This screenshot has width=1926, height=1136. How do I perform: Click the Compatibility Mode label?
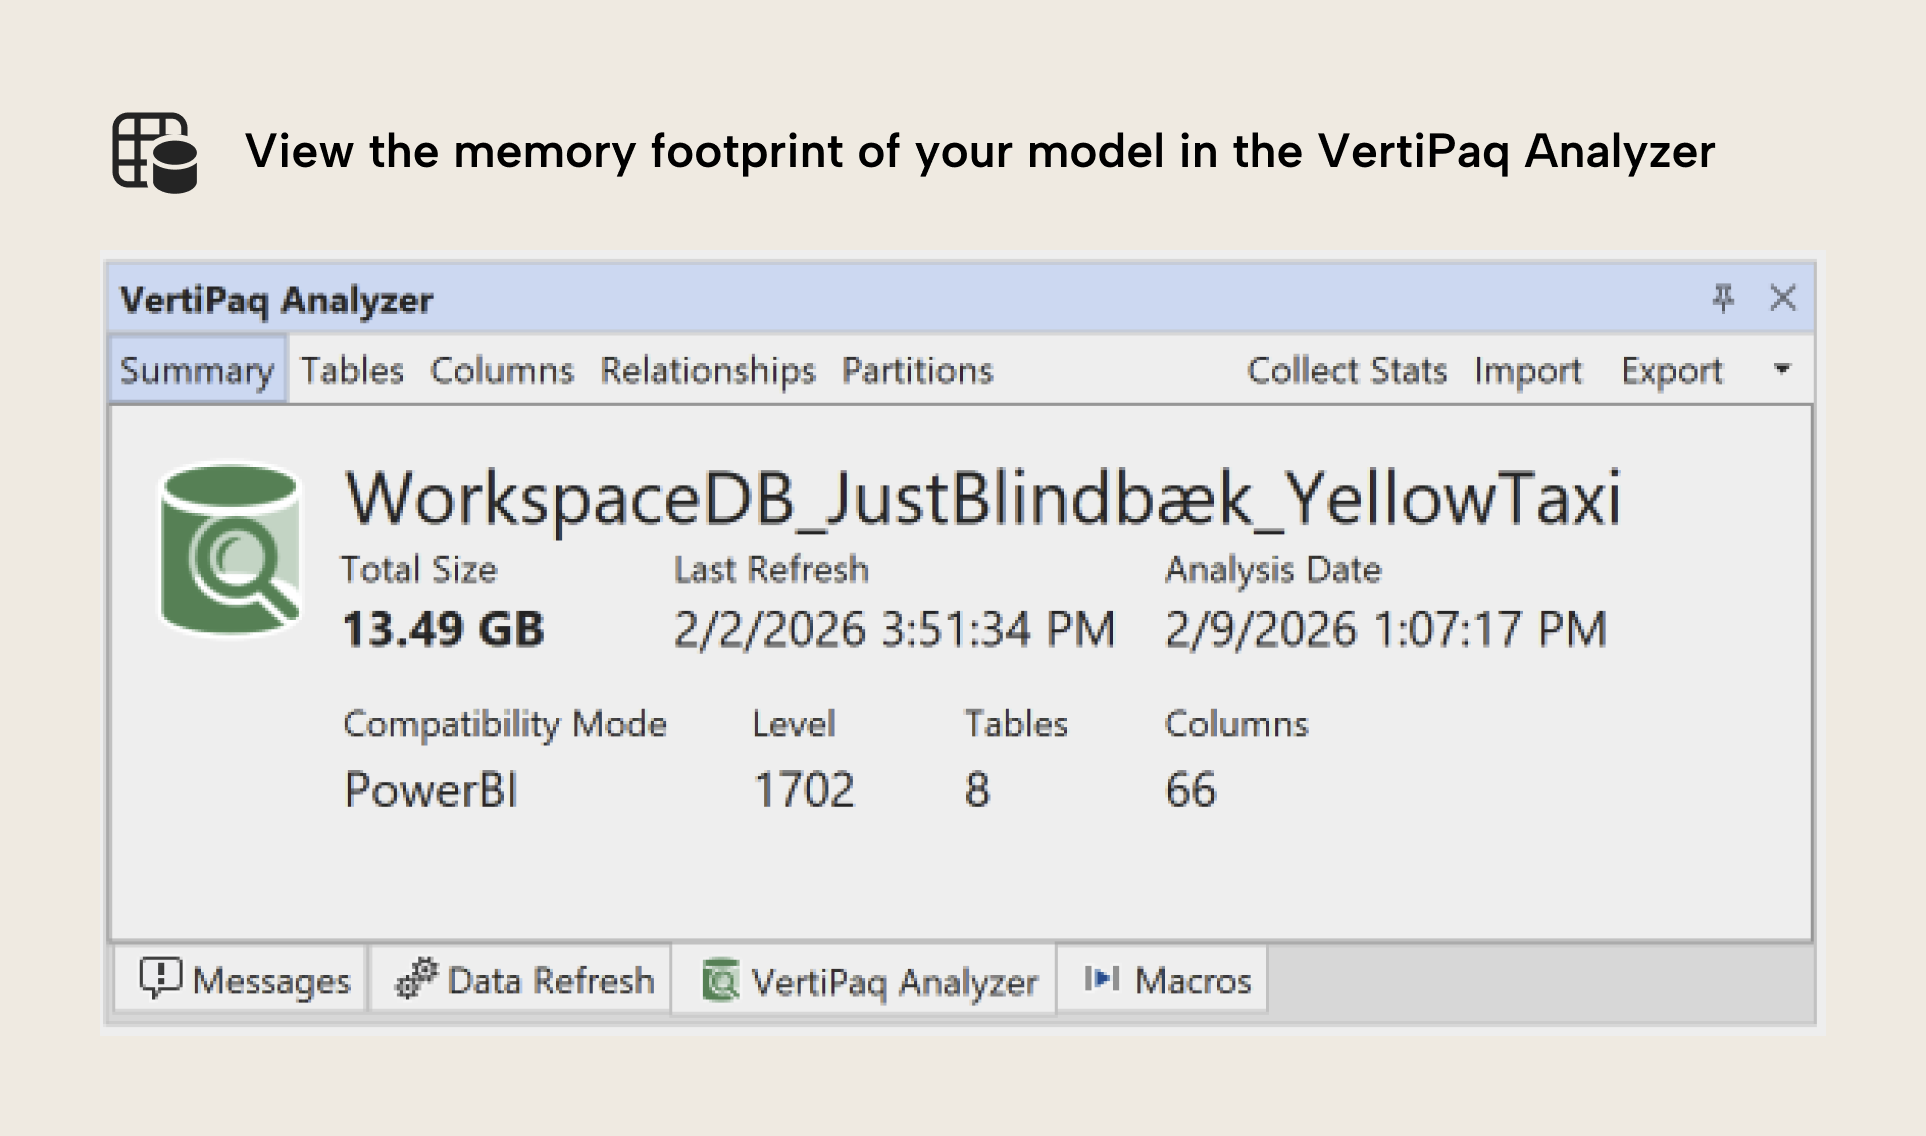[x=505, y=724]
